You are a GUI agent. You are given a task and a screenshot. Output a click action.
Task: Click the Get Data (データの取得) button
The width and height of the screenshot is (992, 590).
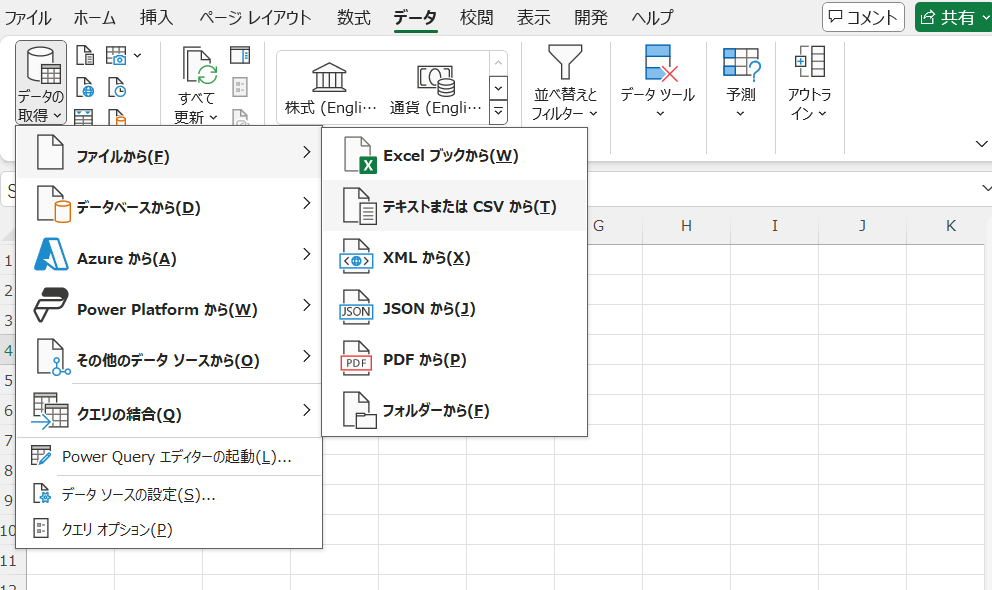point(40,82)
